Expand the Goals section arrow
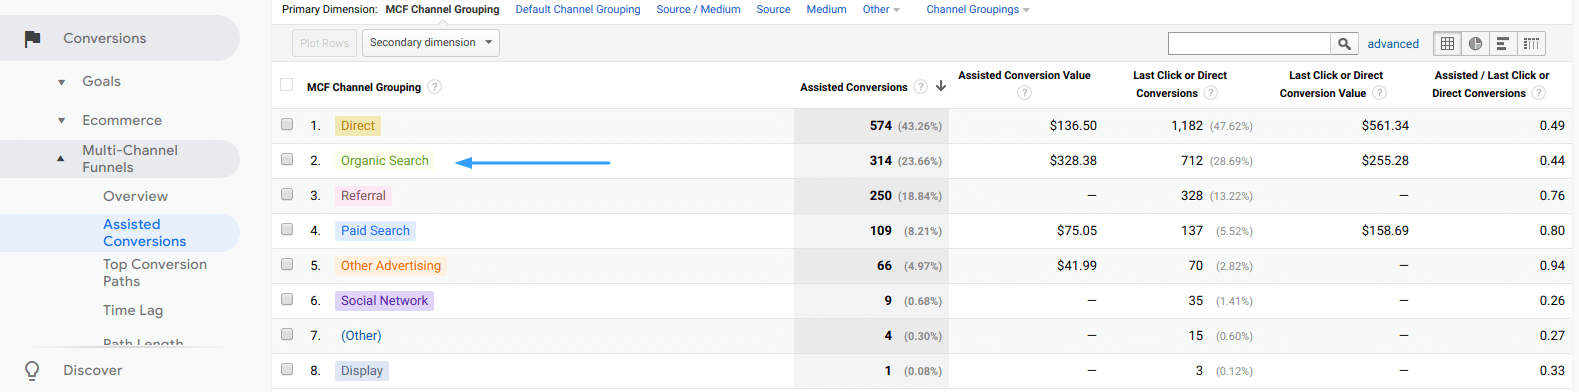The height and width of the screenshot is (392, 1579). pos(61,82)
